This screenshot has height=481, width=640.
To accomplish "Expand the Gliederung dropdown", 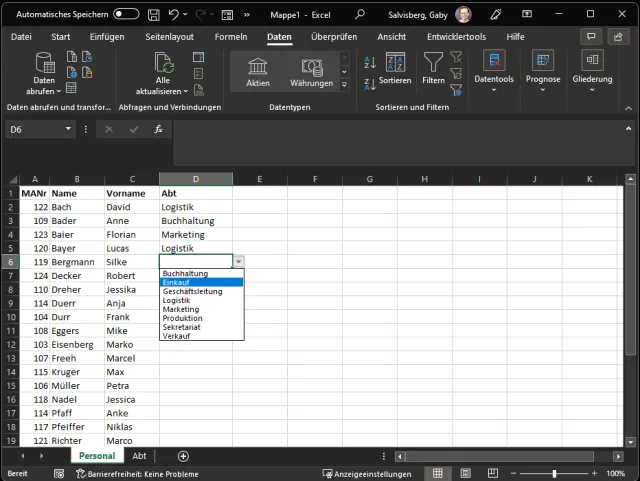I will (592, 72).
